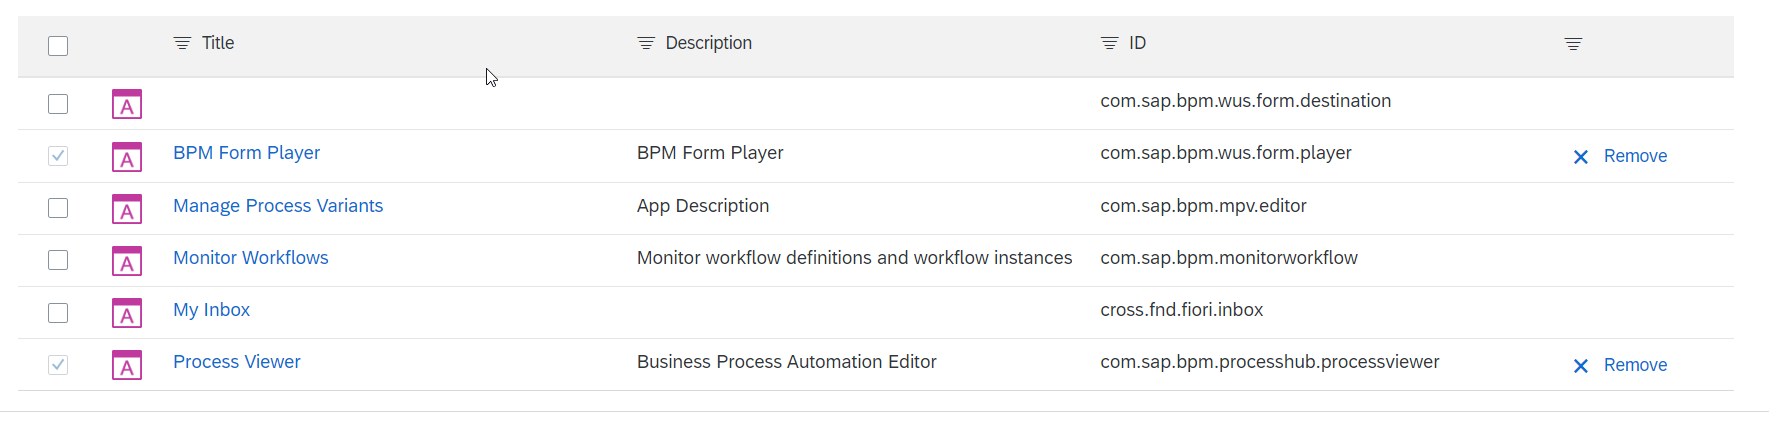Open filter menu of the last column

[x=1573, y=44]
